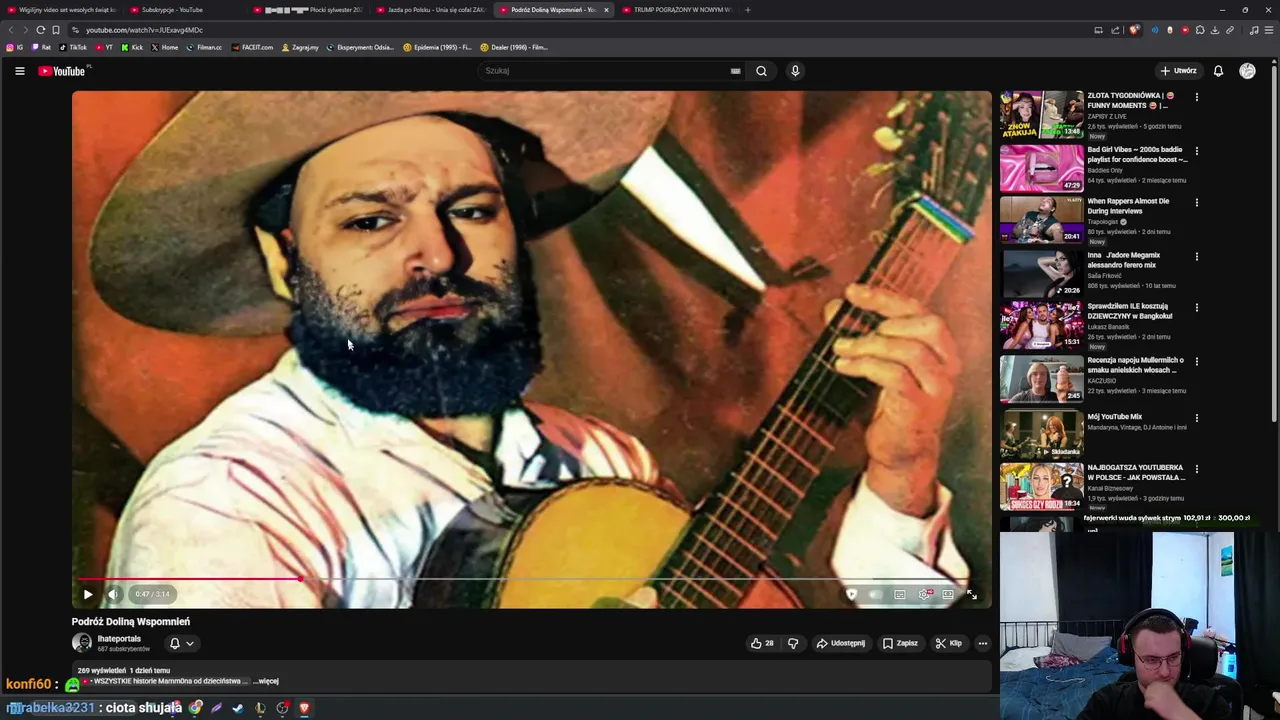The height and width of the screenshot is (720, 1280).
Task: Open options for Mój YouTube Mix
Action: click(x=1196, y=417)
